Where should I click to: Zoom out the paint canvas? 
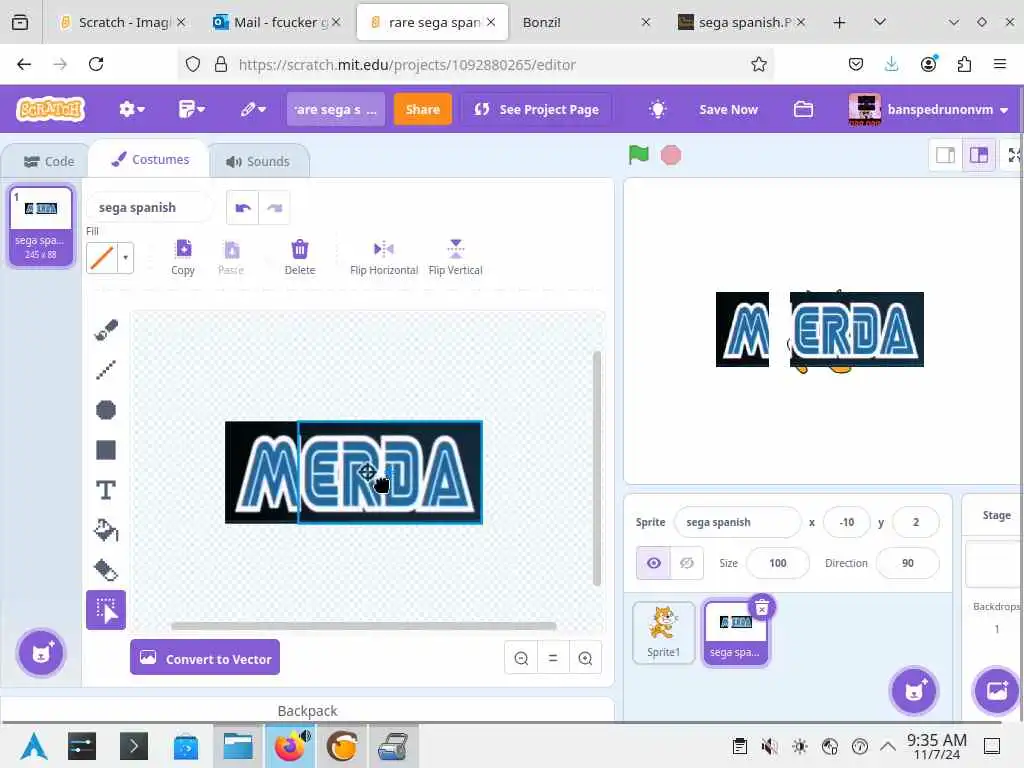(521, 658)
